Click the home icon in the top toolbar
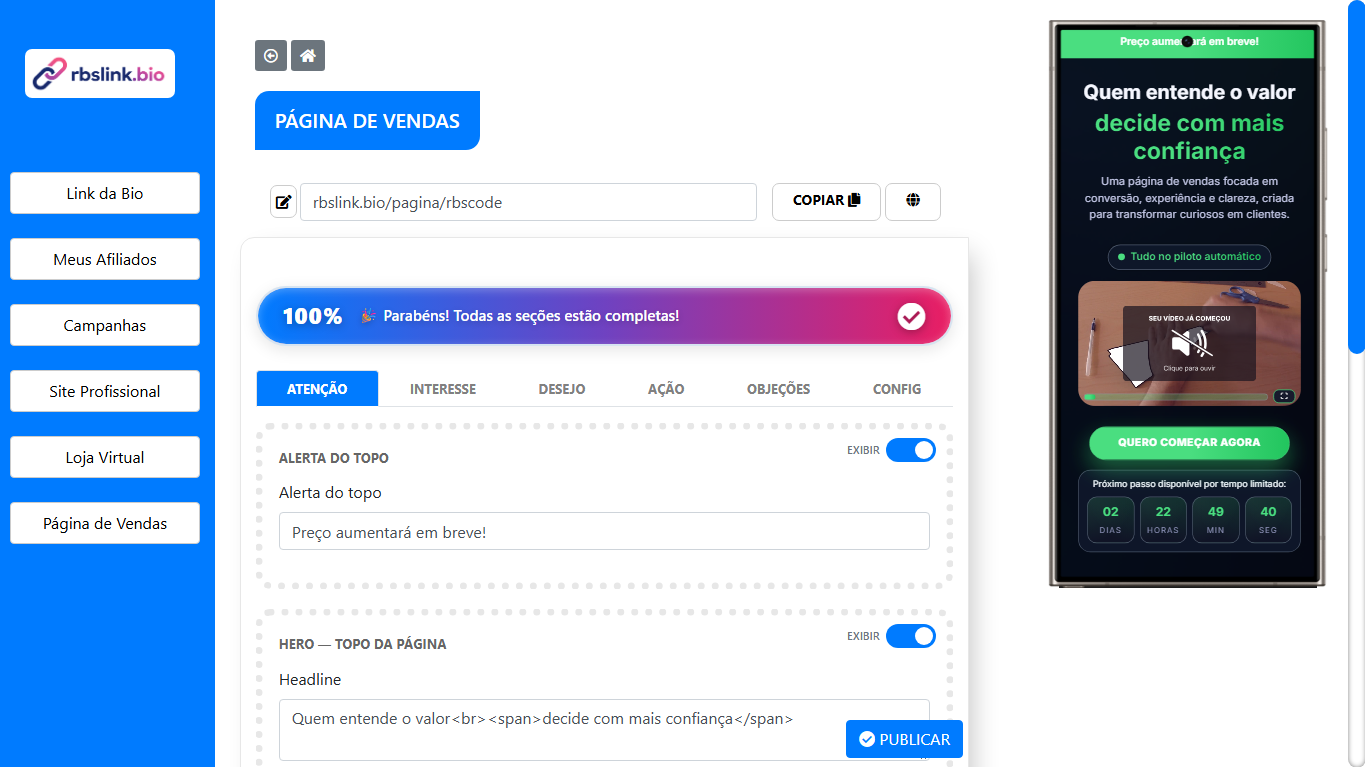Viewport: 1365px width, 767px height. [308, 55]
